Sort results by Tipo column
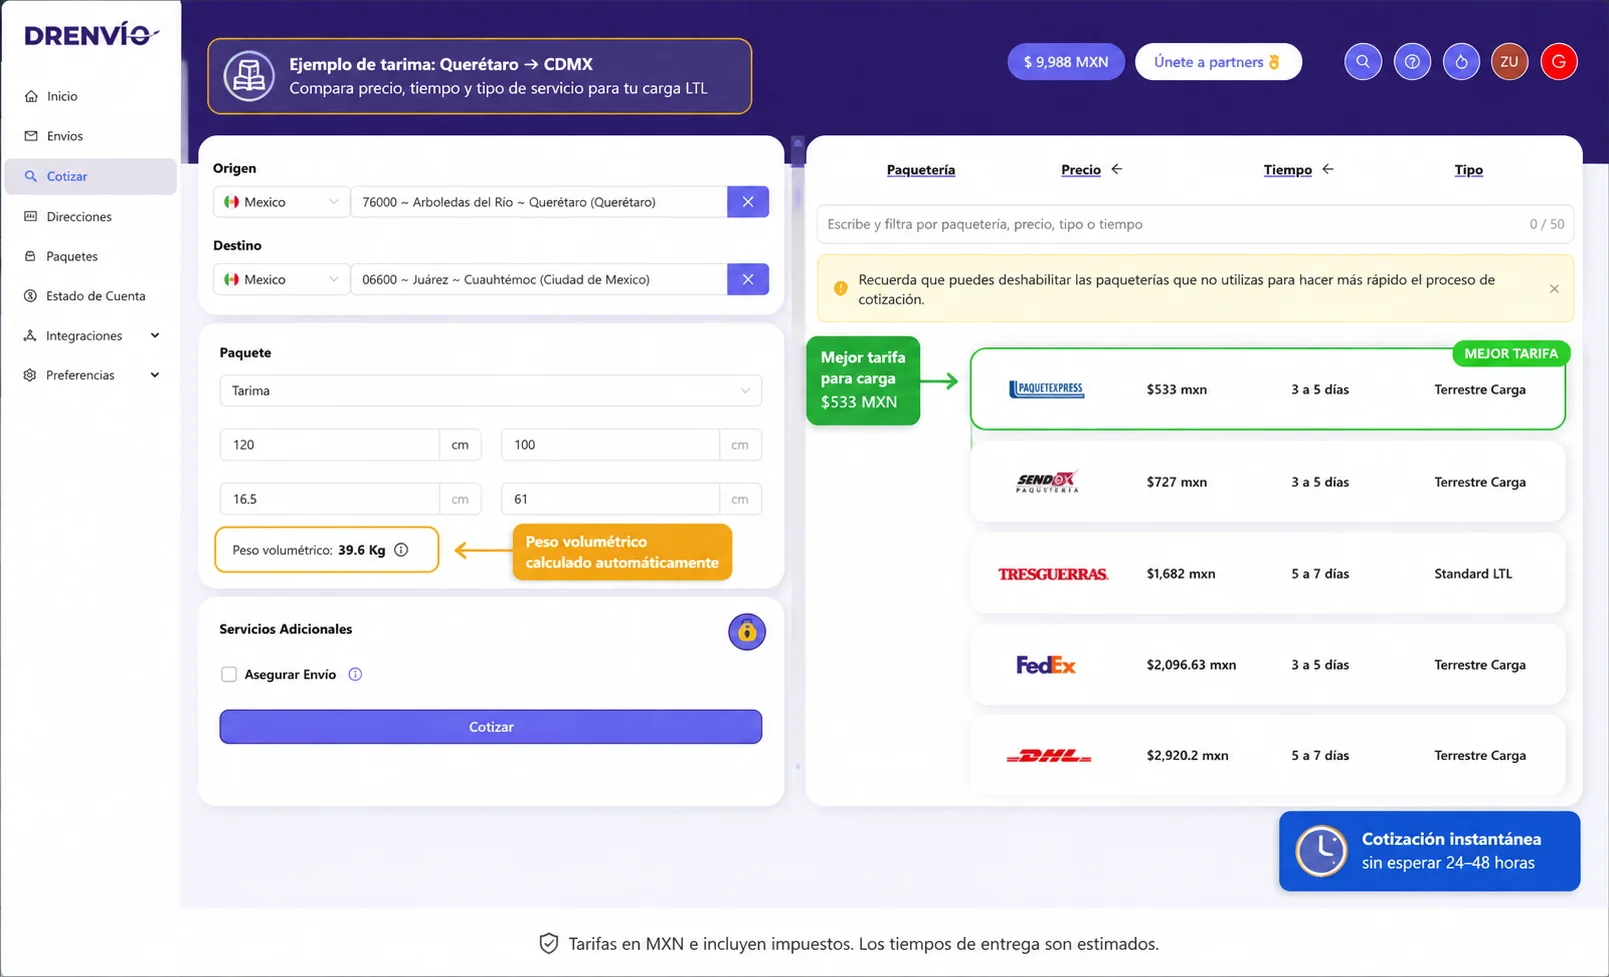The image size is (1609, 977). (1469, 170)
